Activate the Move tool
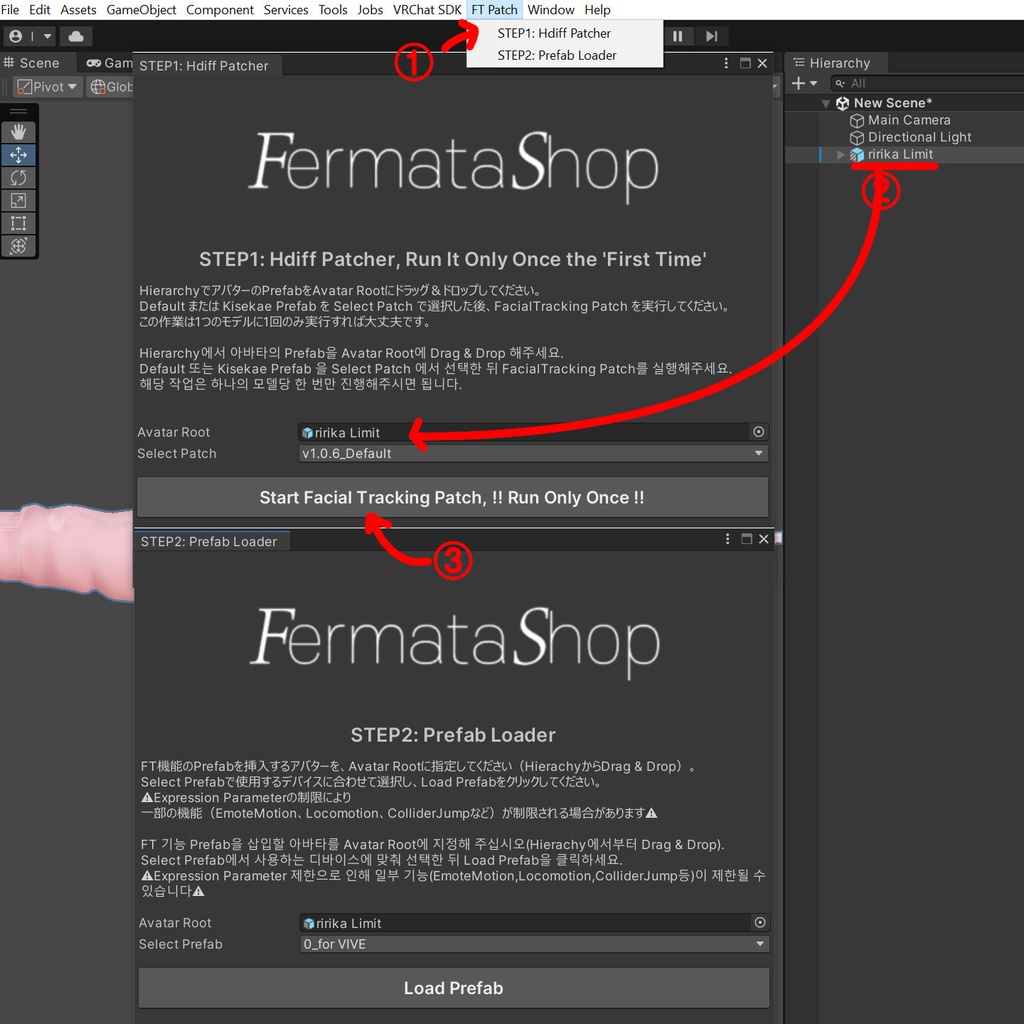Viewport: 1024px width, 1024px height. (x=18, y=155)
